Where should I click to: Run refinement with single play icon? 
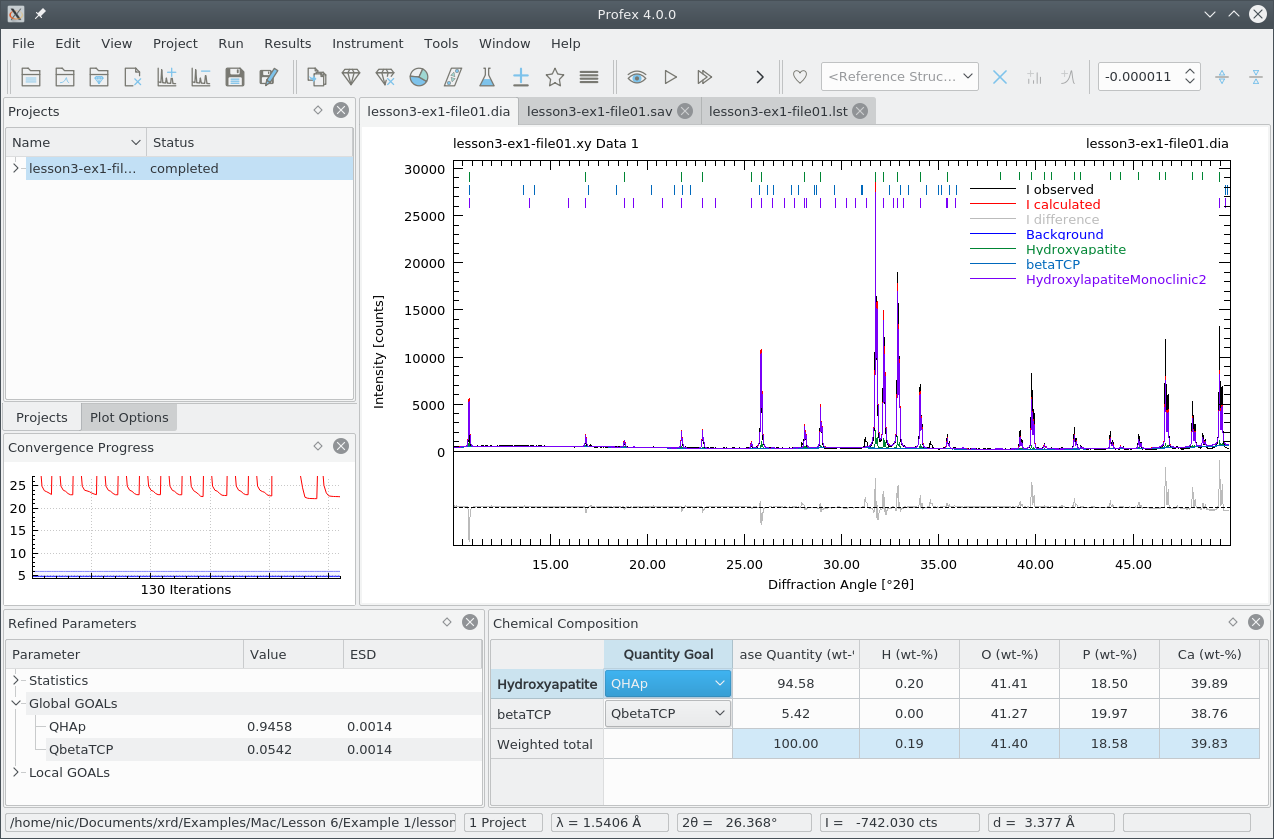point(671,77)
